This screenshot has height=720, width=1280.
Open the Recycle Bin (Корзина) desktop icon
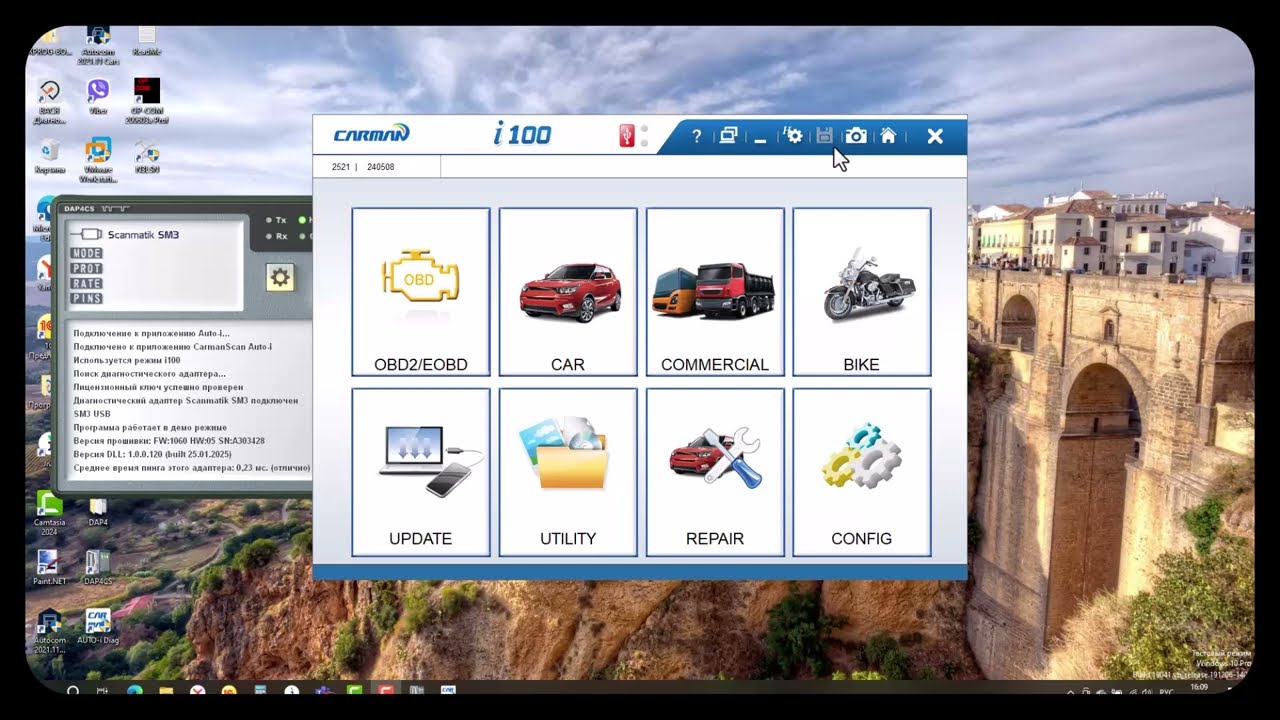[x=49, y=157]
